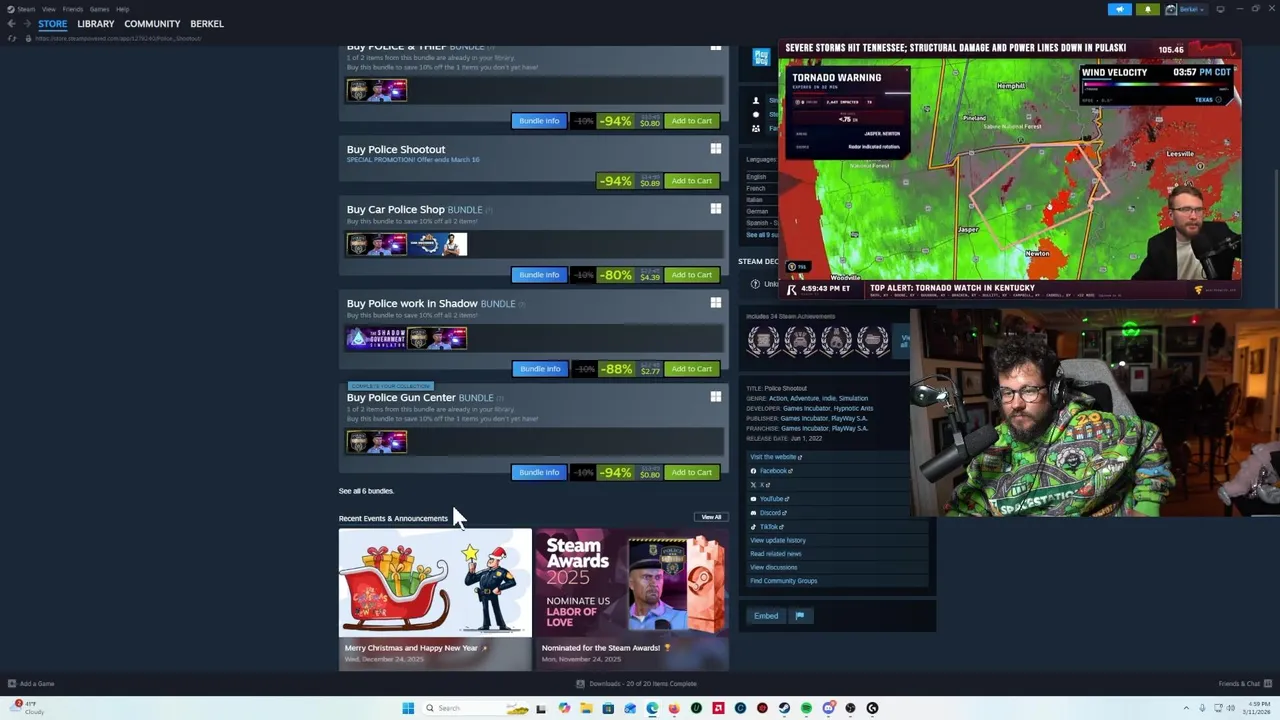The image size is (1280, 720).
Task: Click Berkel profile avatar in header
Action: coord(1171,9)
